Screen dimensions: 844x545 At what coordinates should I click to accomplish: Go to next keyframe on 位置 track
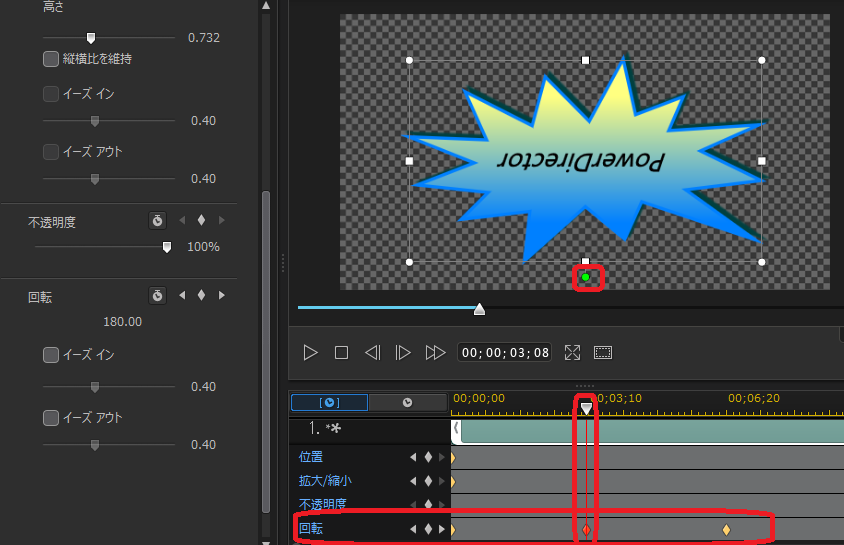(x=442, y=457)
